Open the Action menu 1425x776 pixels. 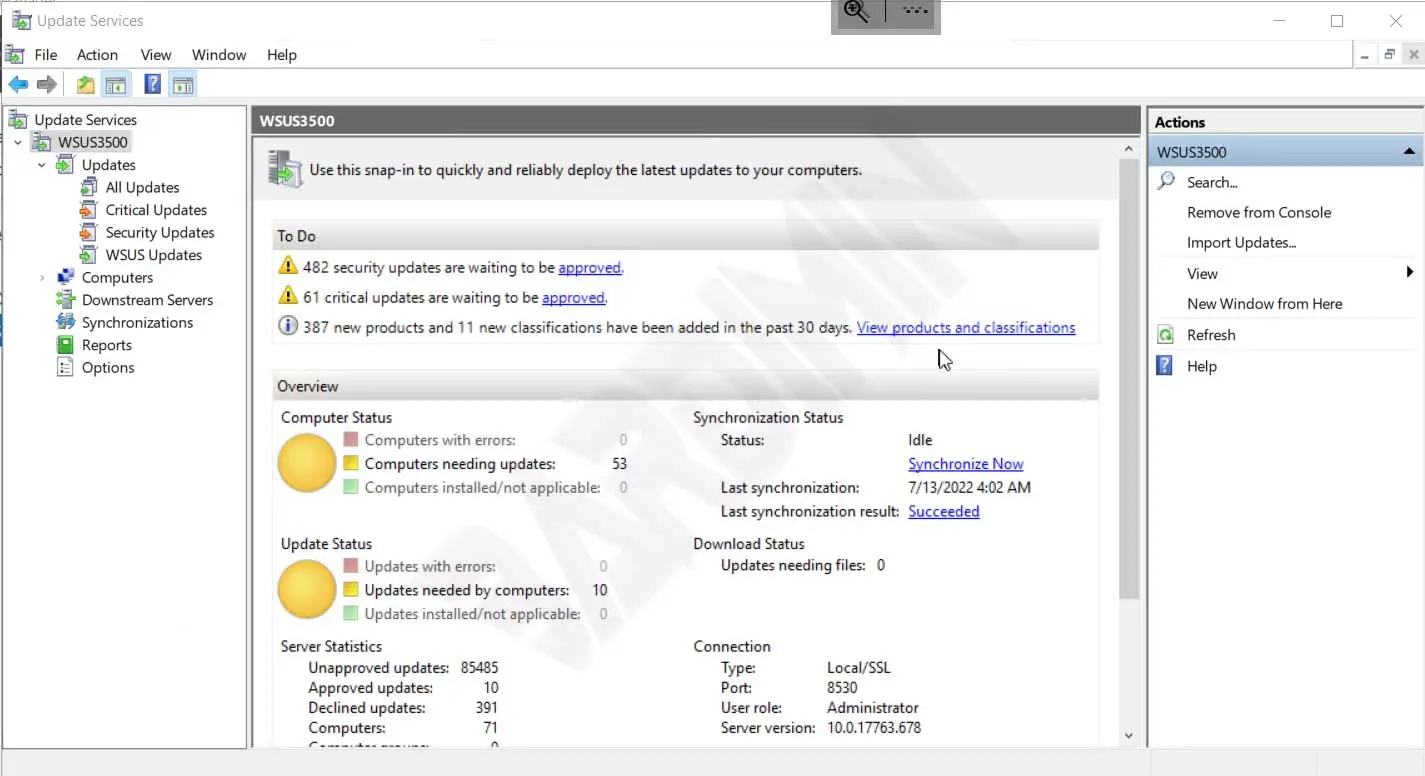click(x=97, y=55)
